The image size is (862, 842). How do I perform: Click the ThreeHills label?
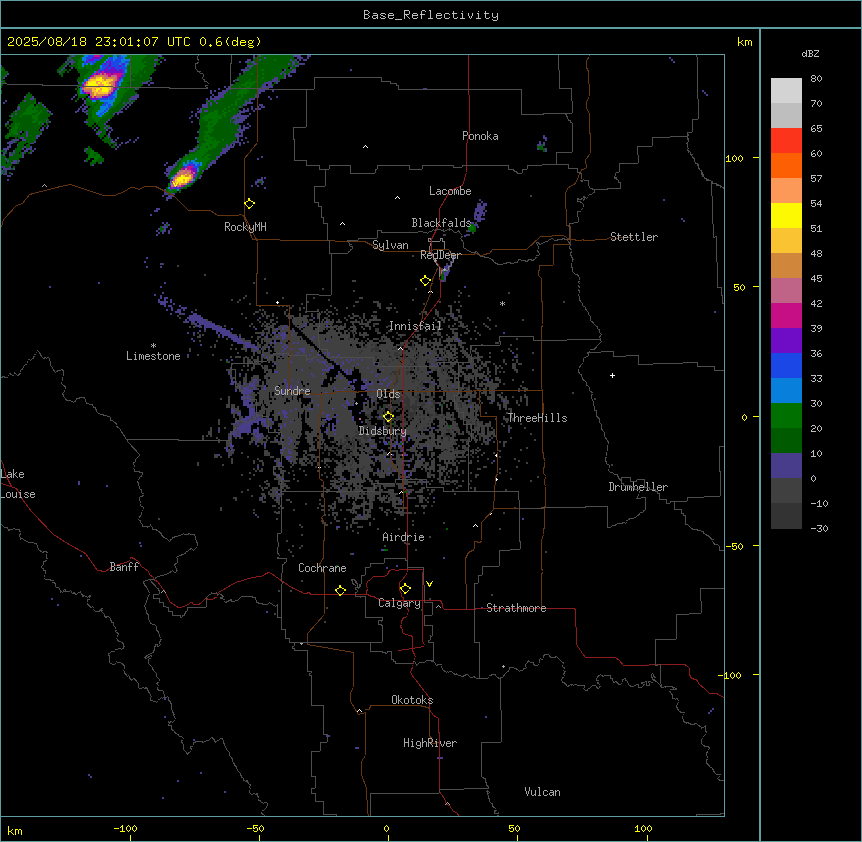pyautogui.click(x=537, y=418)
